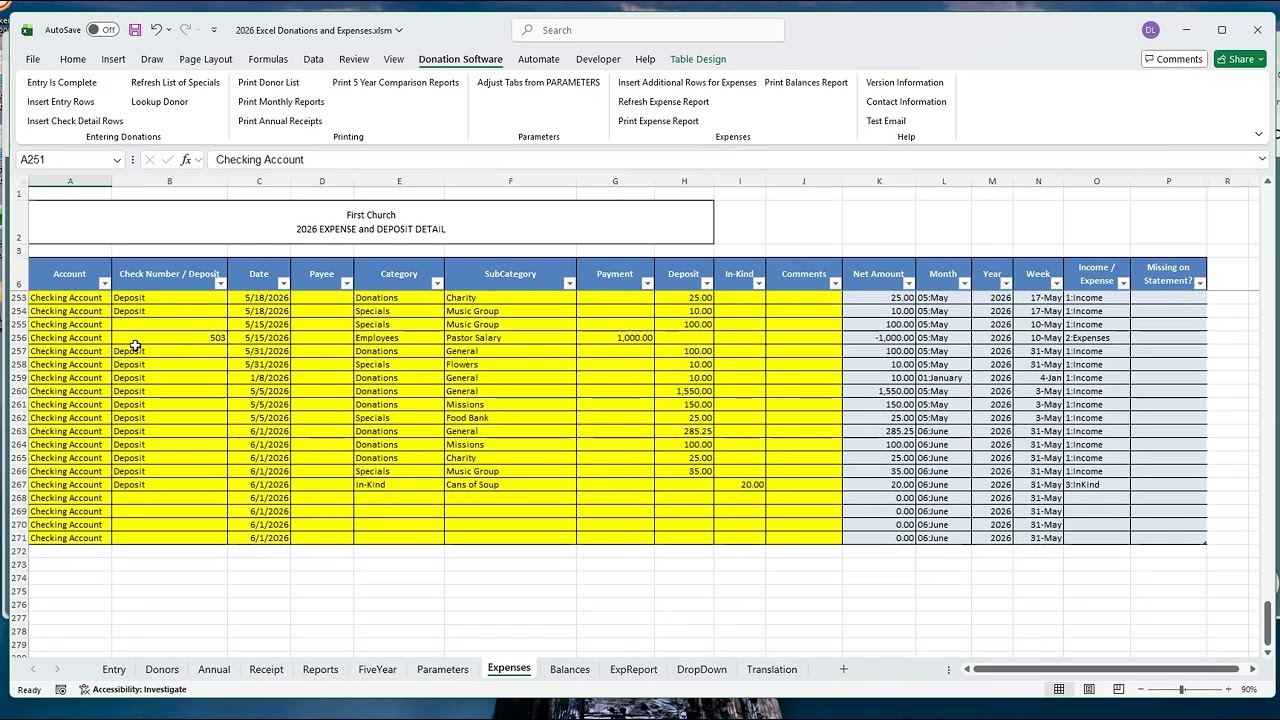Screen dimensions: 1280x720
Task: Click the Comments button
Action: (x=1174, y=59)
